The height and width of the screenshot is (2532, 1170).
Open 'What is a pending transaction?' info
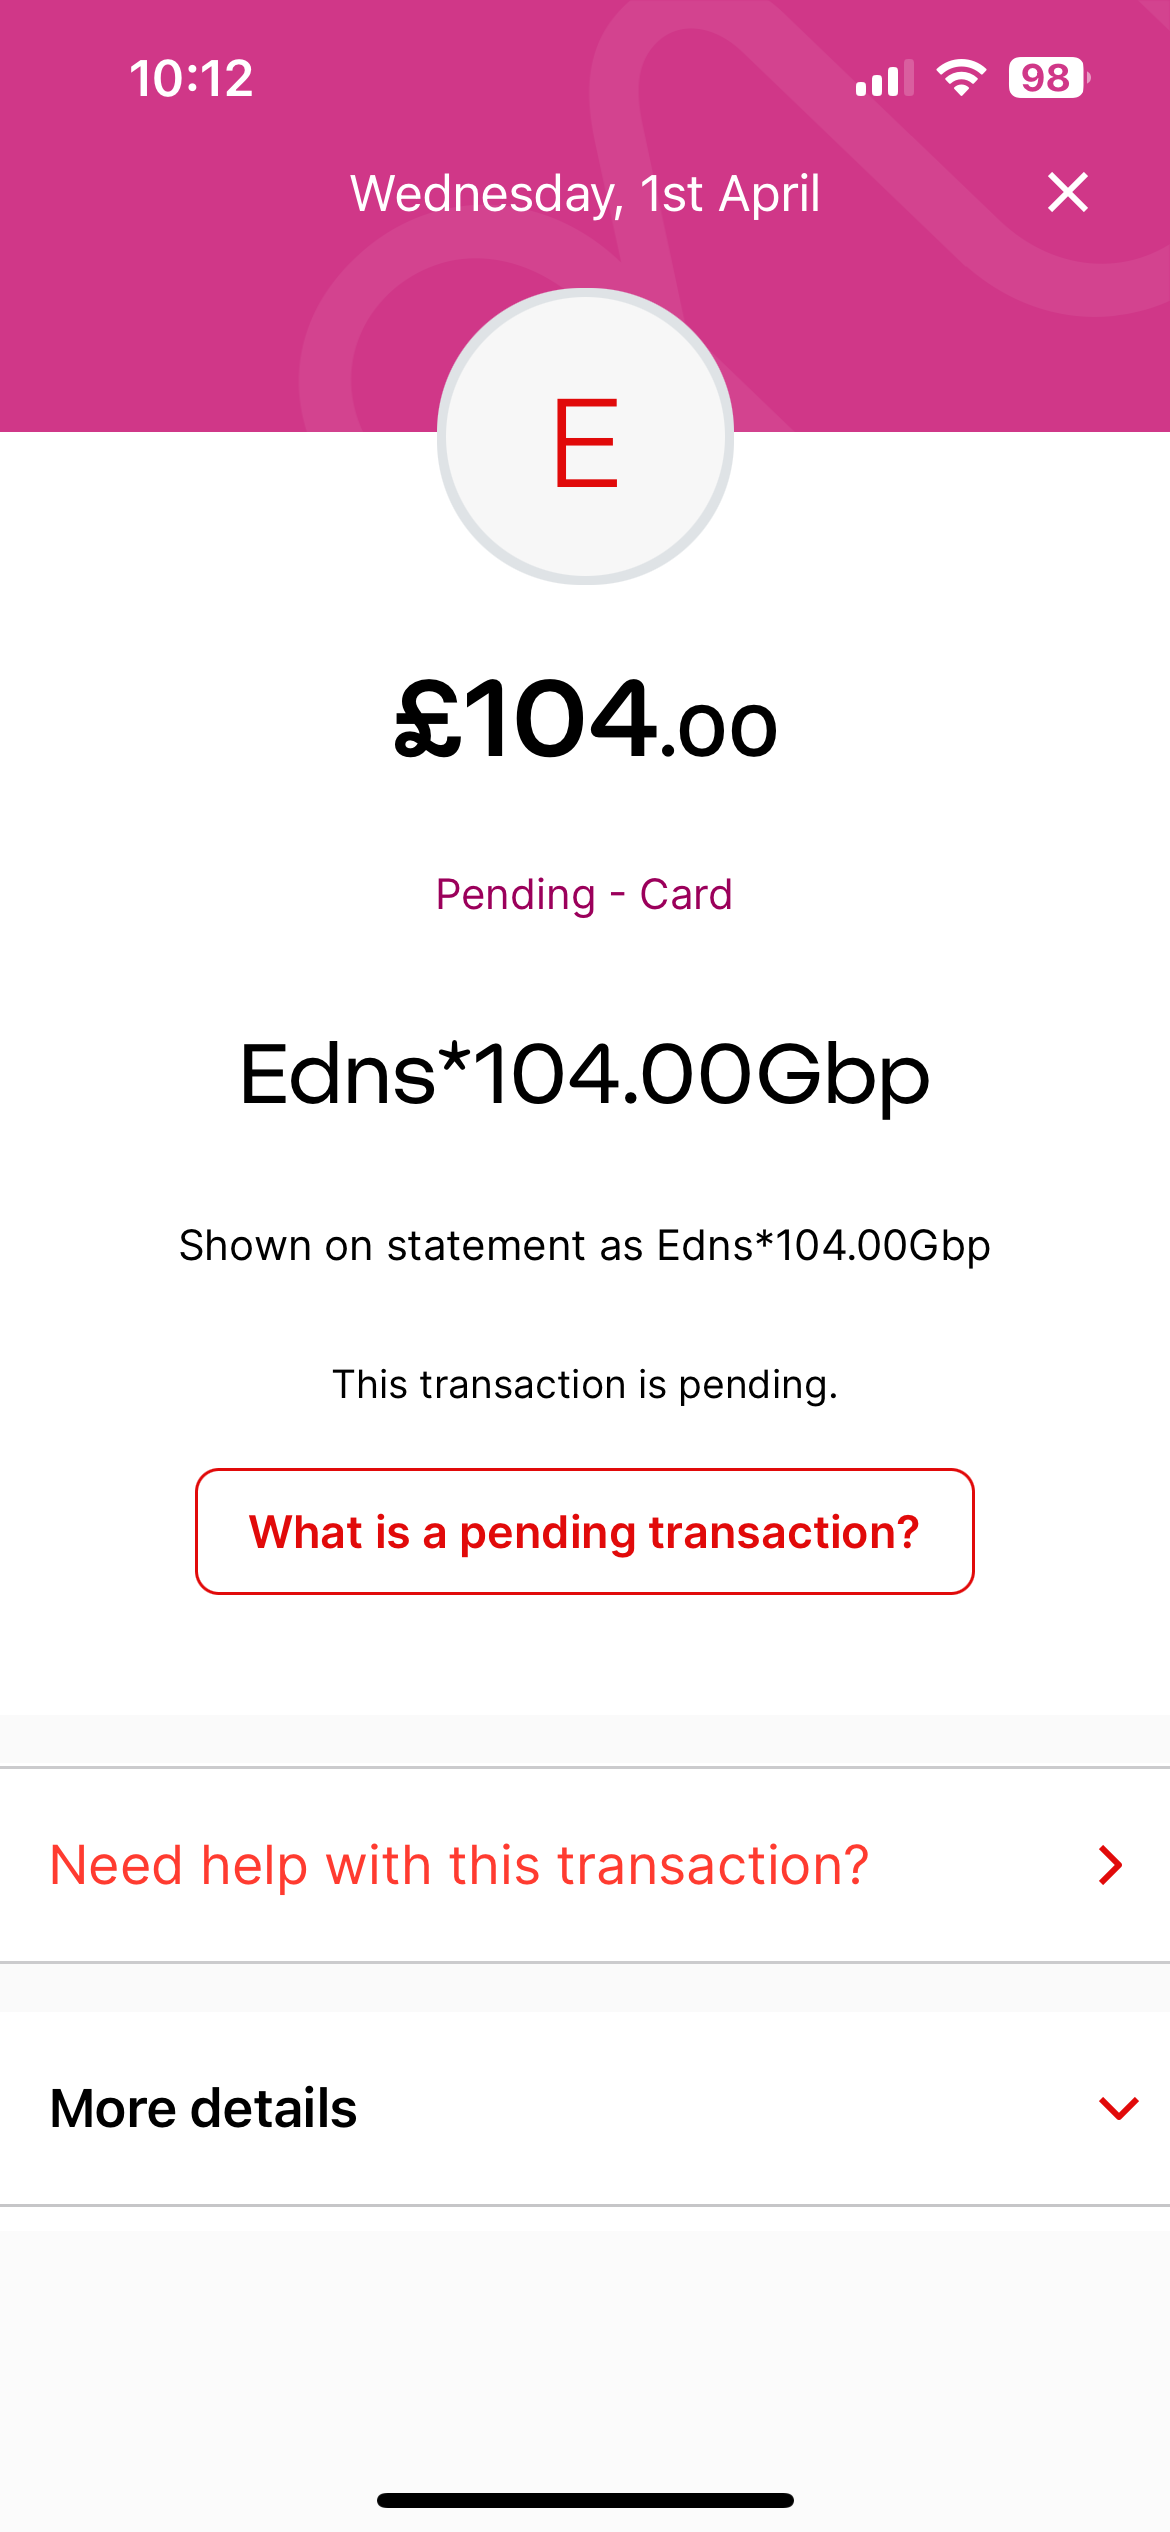click(584, 1531)
